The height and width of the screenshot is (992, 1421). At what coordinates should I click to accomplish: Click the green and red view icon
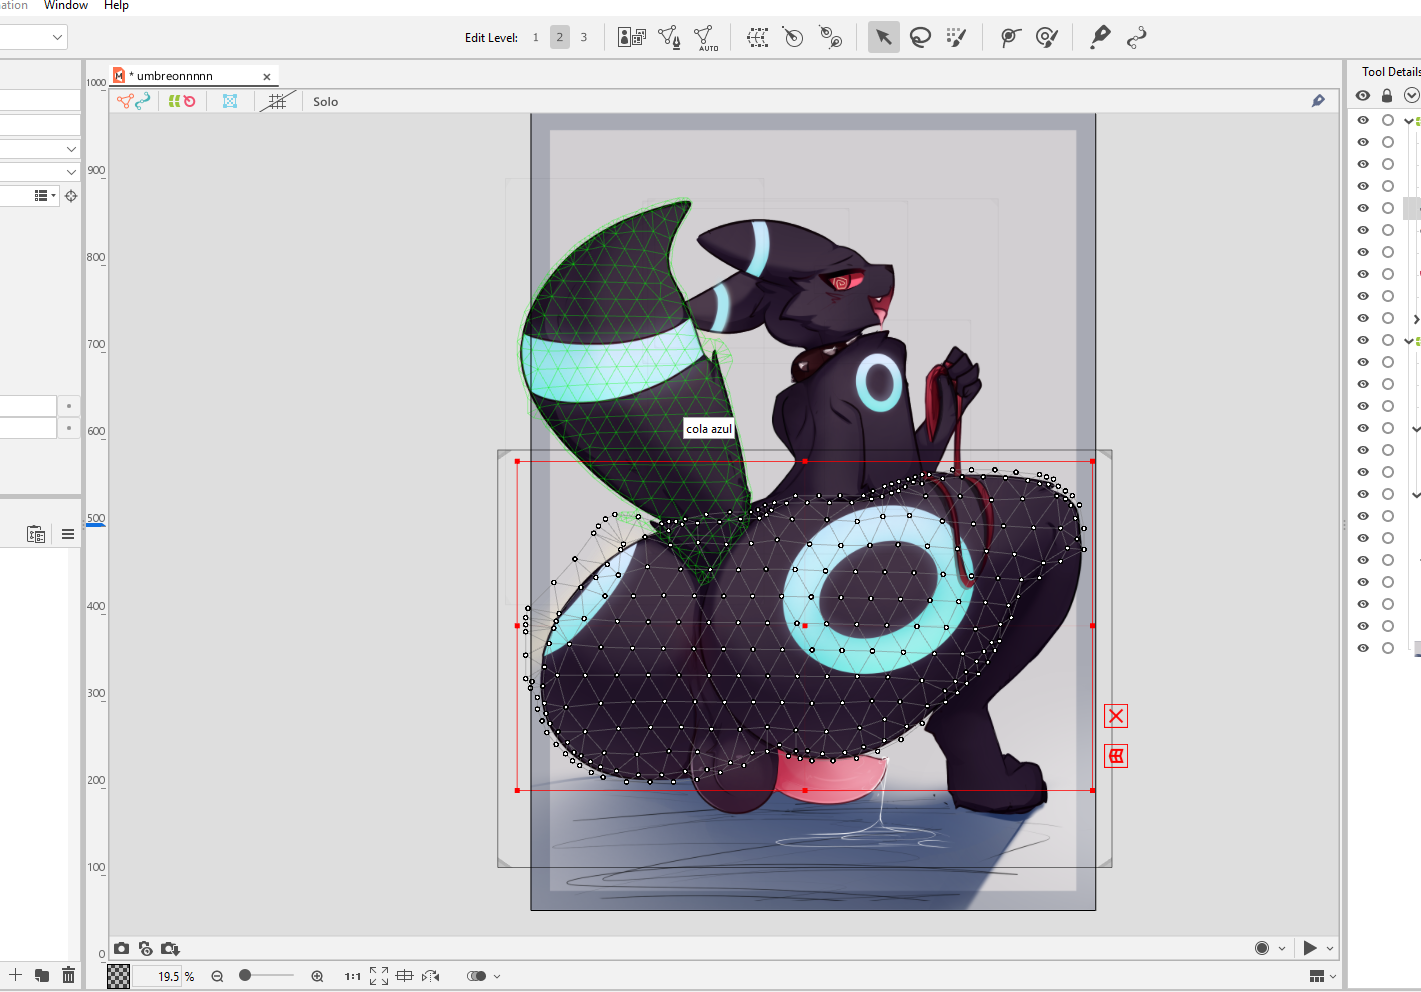[182, 101]
